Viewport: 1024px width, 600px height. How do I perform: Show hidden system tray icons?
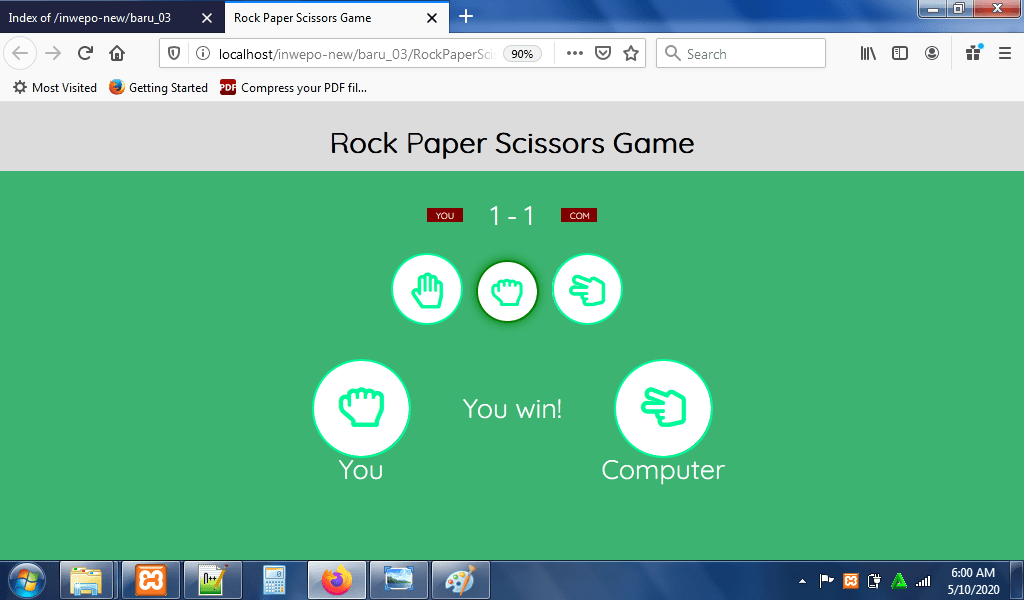(x=803, y=580)
